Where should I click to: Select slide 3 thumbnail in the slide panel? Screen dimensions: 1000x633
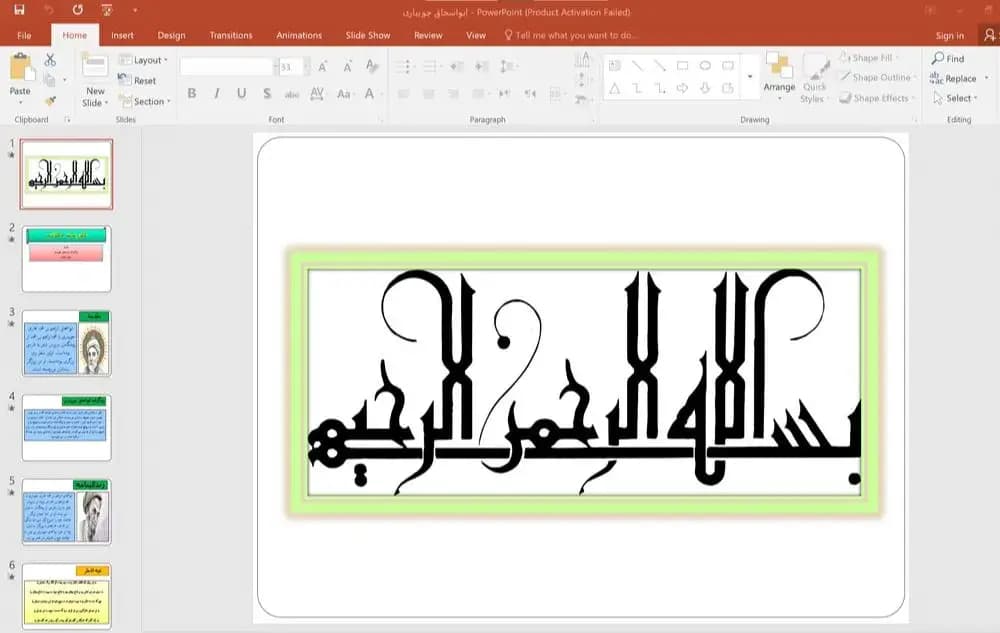[66, 343]
